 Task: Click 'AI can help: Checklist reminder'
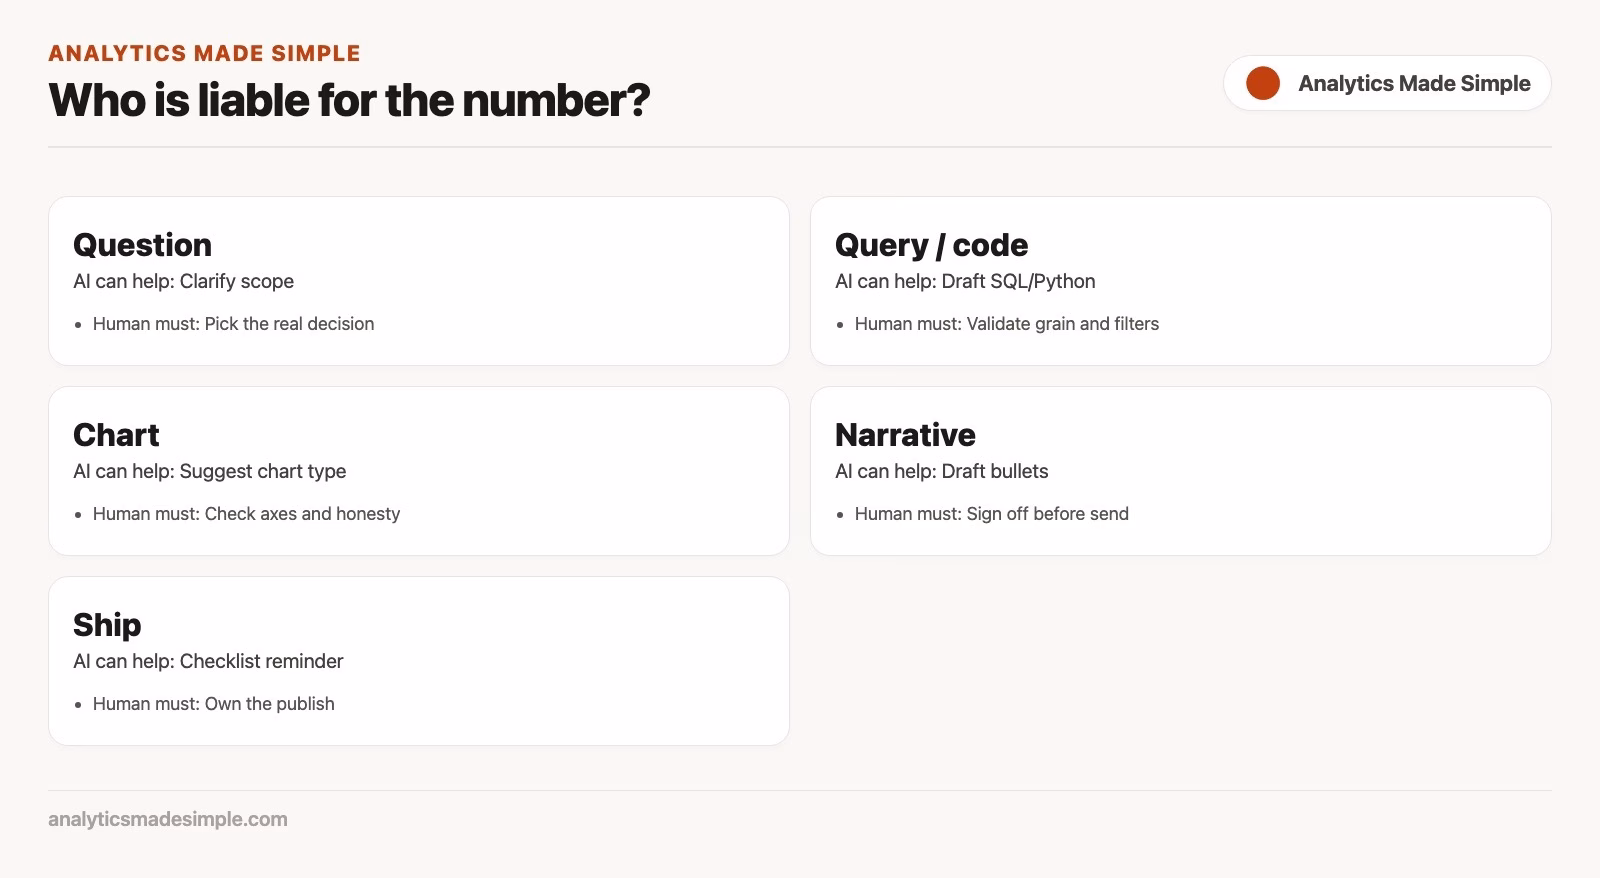(208, 661)
